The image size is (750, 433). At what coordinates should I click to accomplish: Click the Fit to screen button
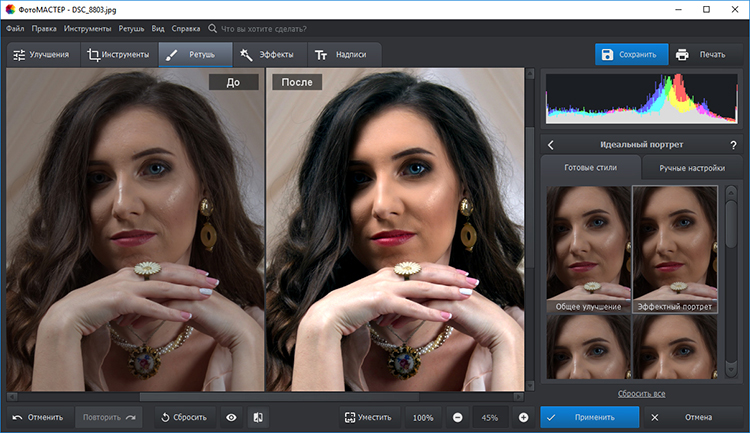click(x=367, y=417)
